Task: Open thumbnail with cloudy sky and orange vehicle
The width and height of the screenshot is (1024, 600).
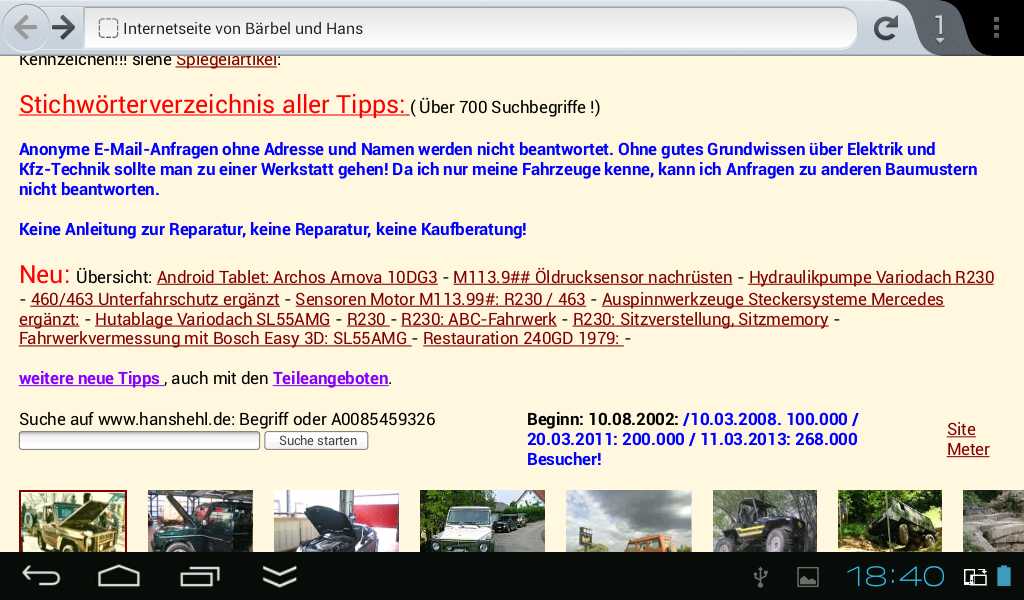Action: pos(628,522)
